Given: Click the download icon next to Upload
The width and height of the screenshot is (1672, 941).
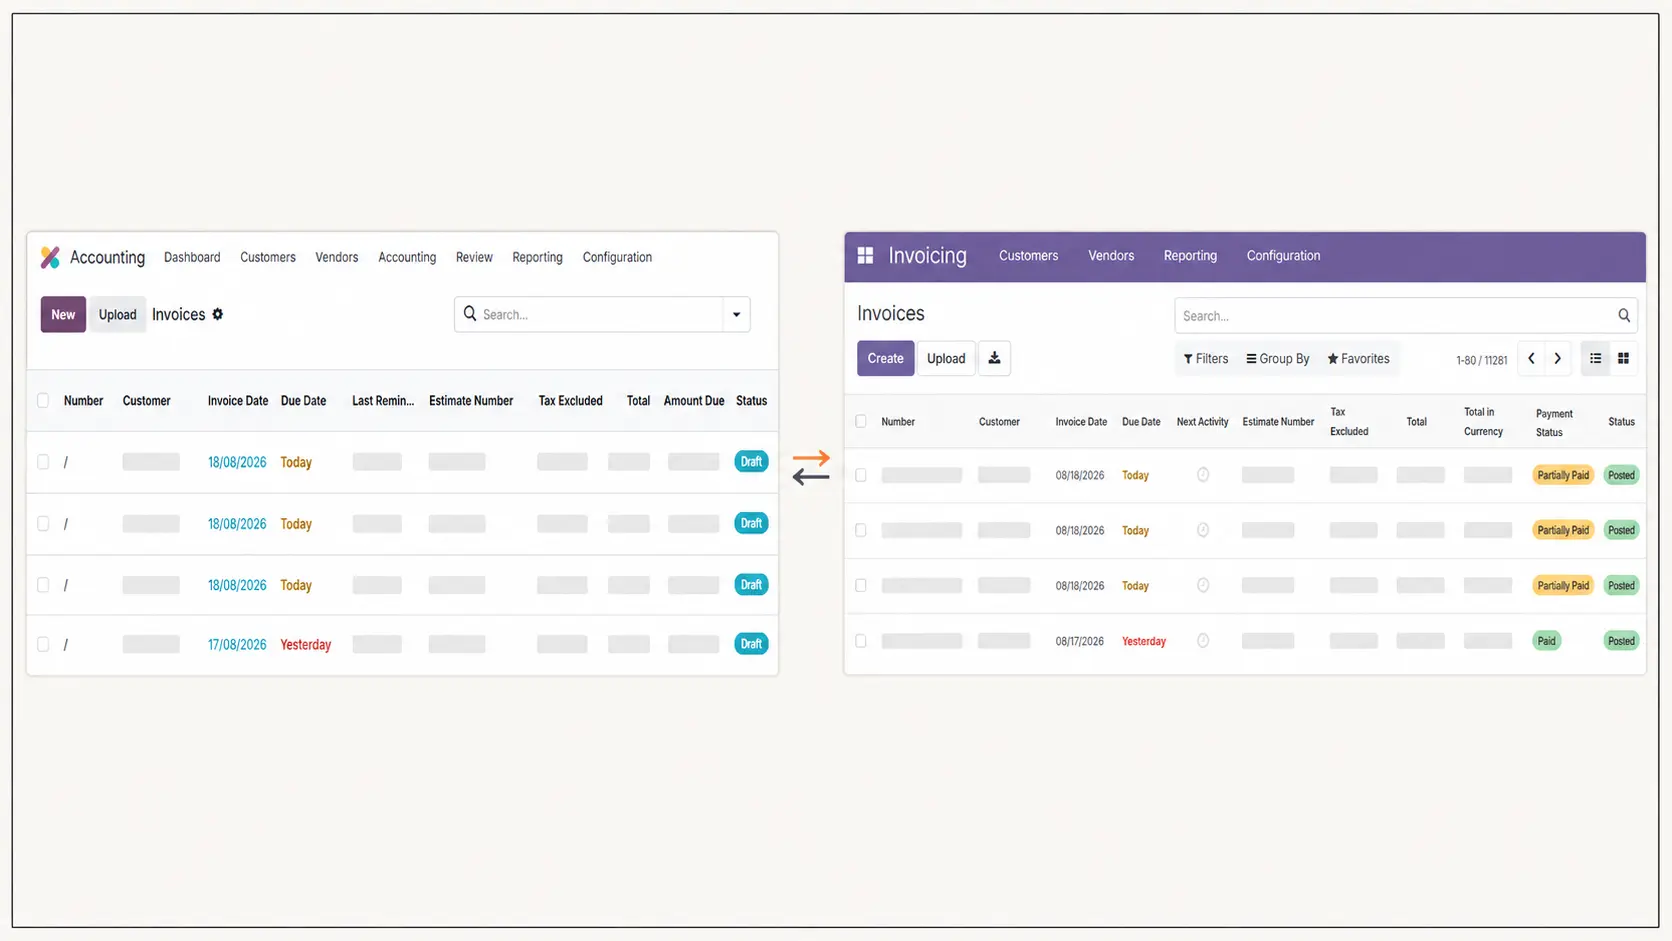Looking at the screenshot, I should 994,358.
